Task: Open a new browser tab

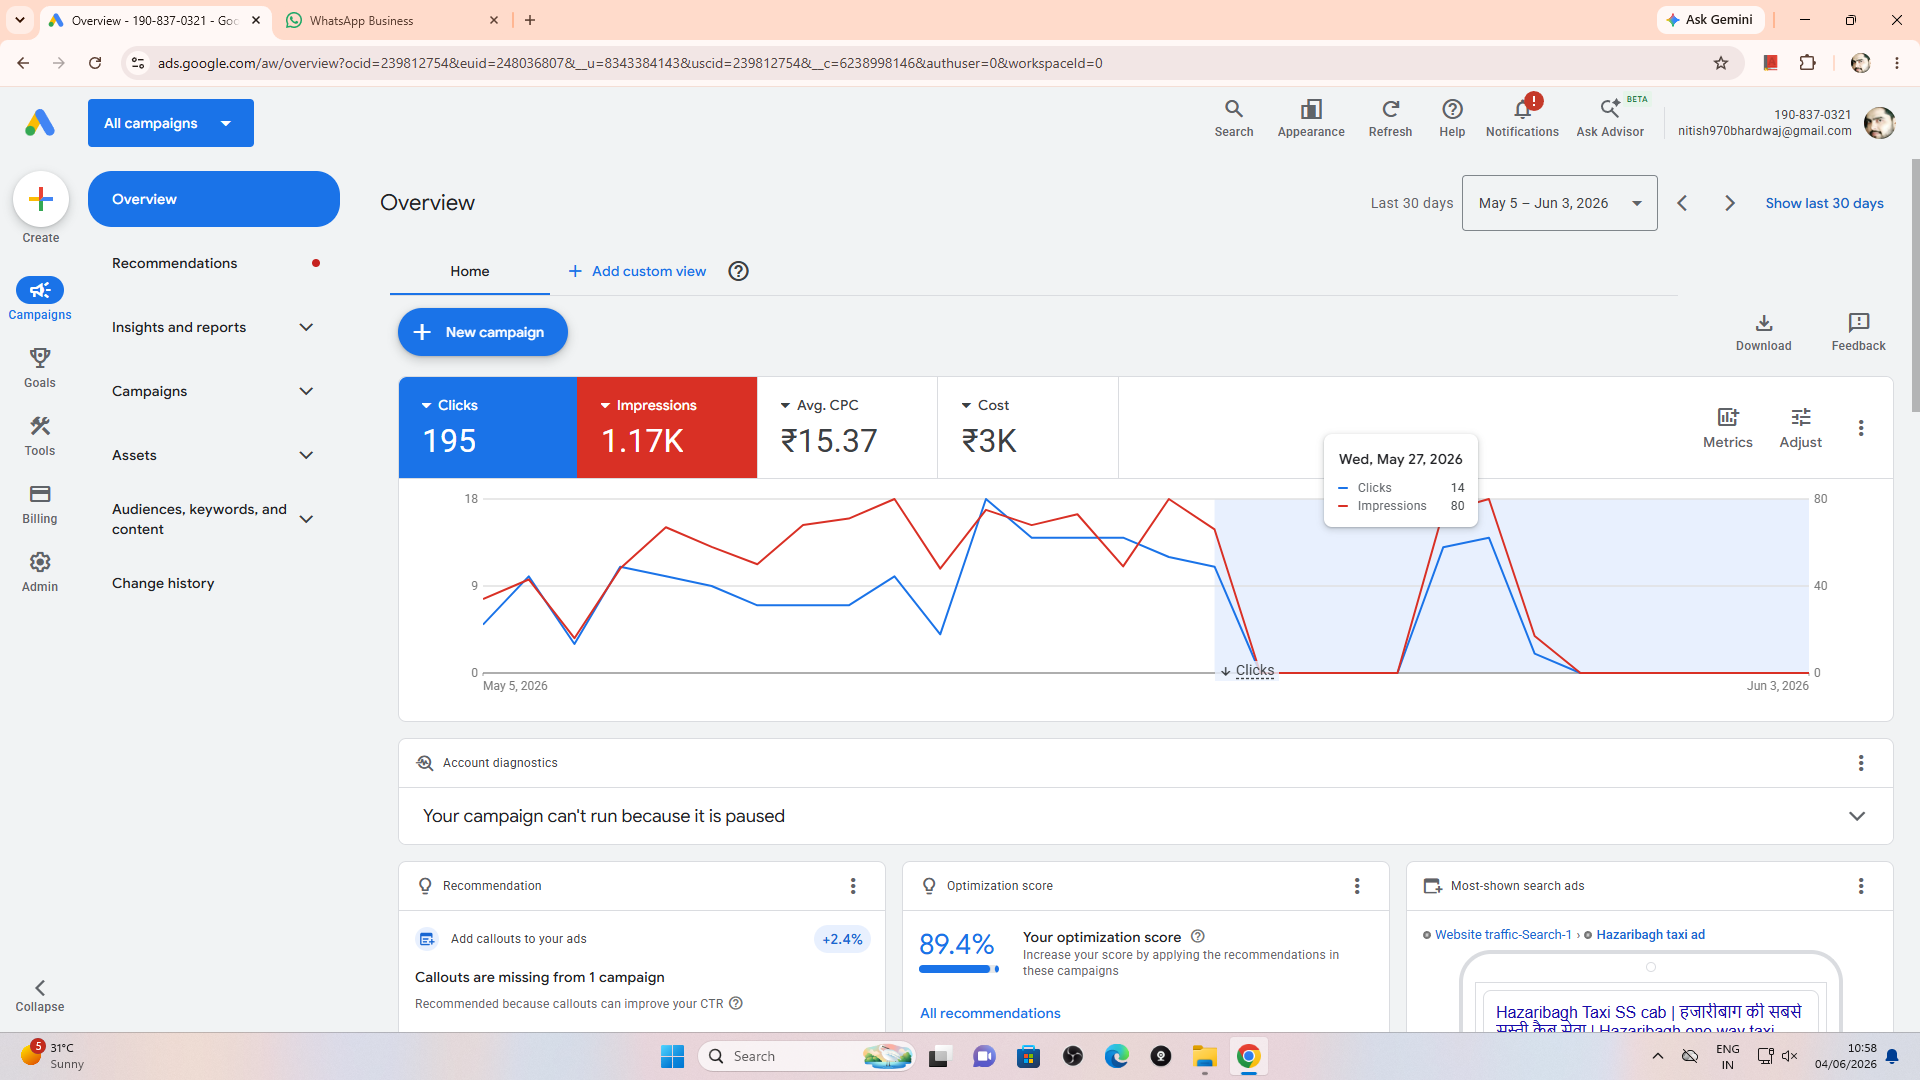Action: pos(530,20)
